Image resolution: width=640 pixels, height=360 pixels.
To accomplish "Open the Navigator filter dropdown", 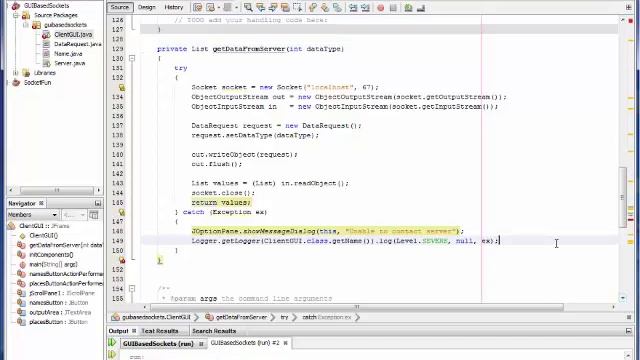I will pos(74,215).
